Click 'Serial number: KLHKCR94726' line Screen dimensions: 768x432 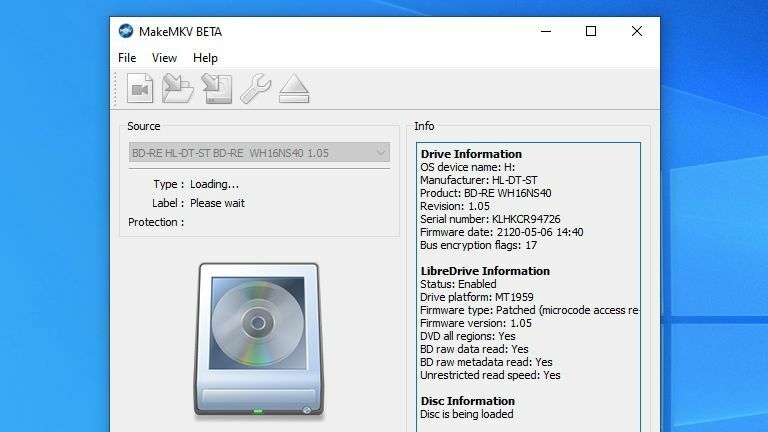click(490, 219)
